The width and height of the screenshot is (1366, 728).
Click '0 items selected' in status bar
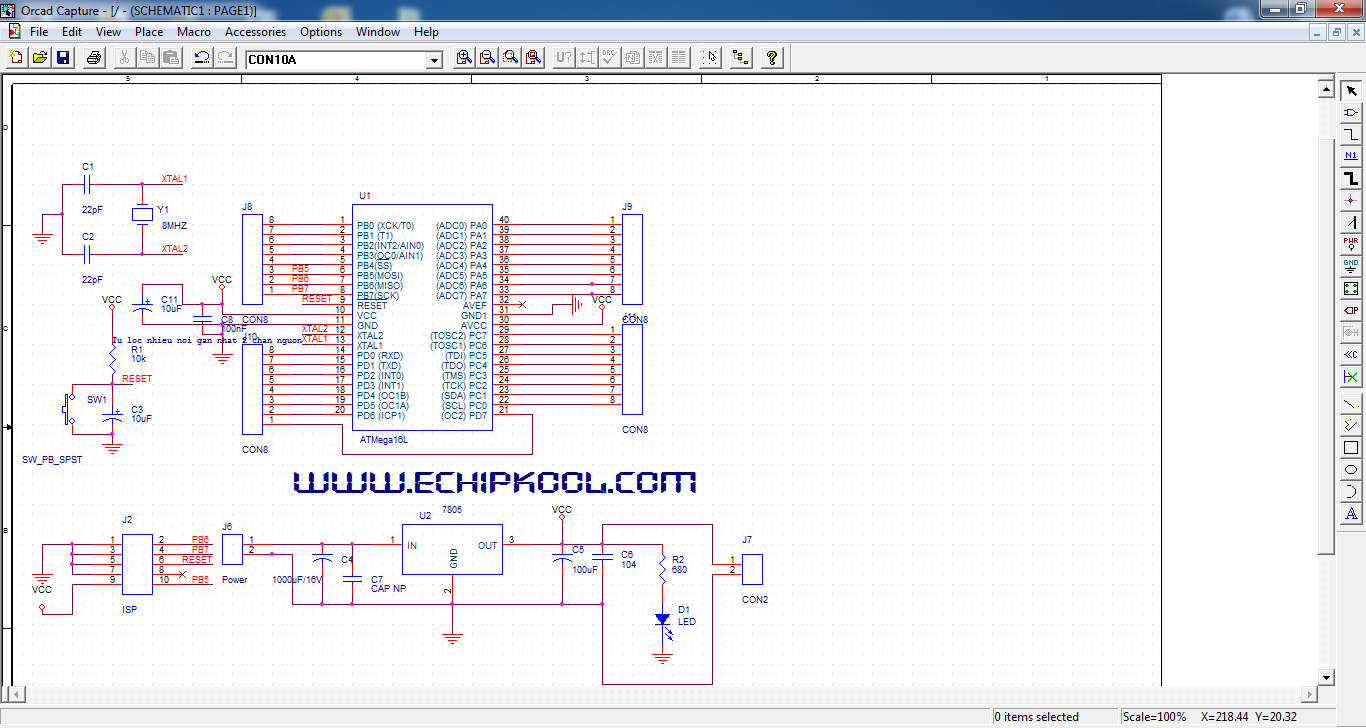[1036, 717]
